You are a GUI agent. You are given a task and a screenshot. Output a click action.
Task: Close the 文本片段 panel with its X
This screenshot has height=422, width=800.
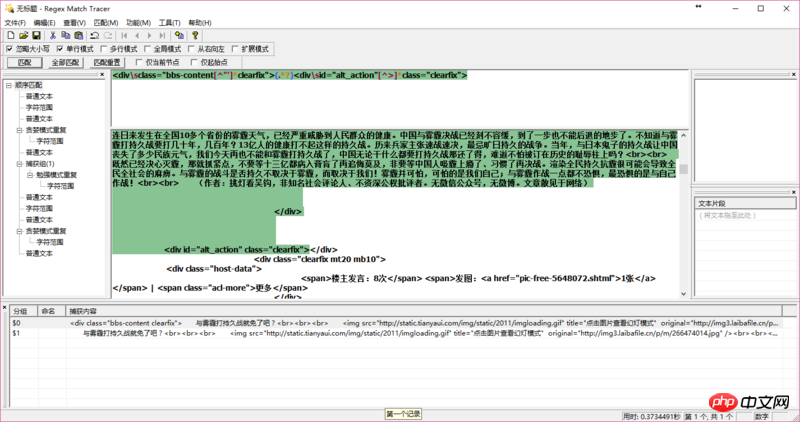click(793, 192)
